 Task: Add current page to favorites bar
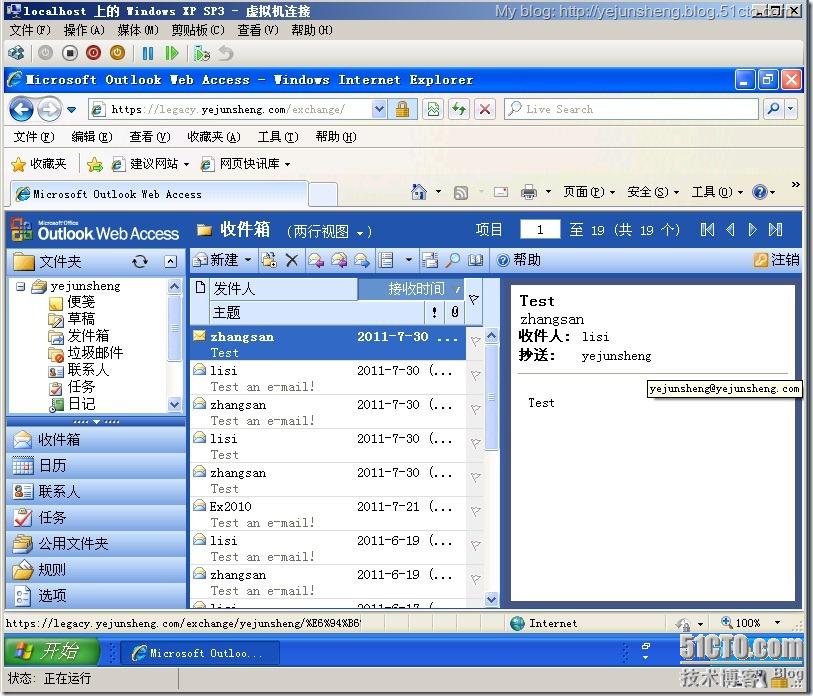(95, 164)
